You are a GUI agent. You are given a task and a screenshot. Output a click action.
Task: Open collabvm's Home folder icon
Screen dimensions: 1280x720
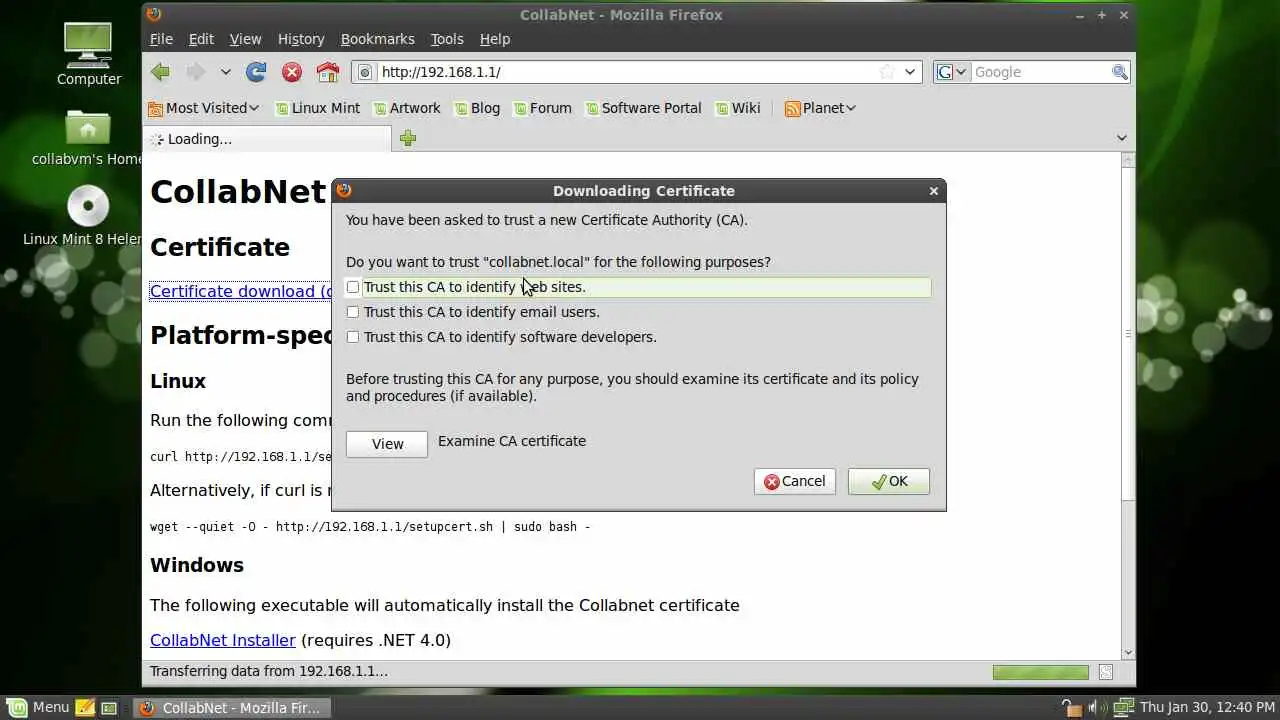coord(88,137)
